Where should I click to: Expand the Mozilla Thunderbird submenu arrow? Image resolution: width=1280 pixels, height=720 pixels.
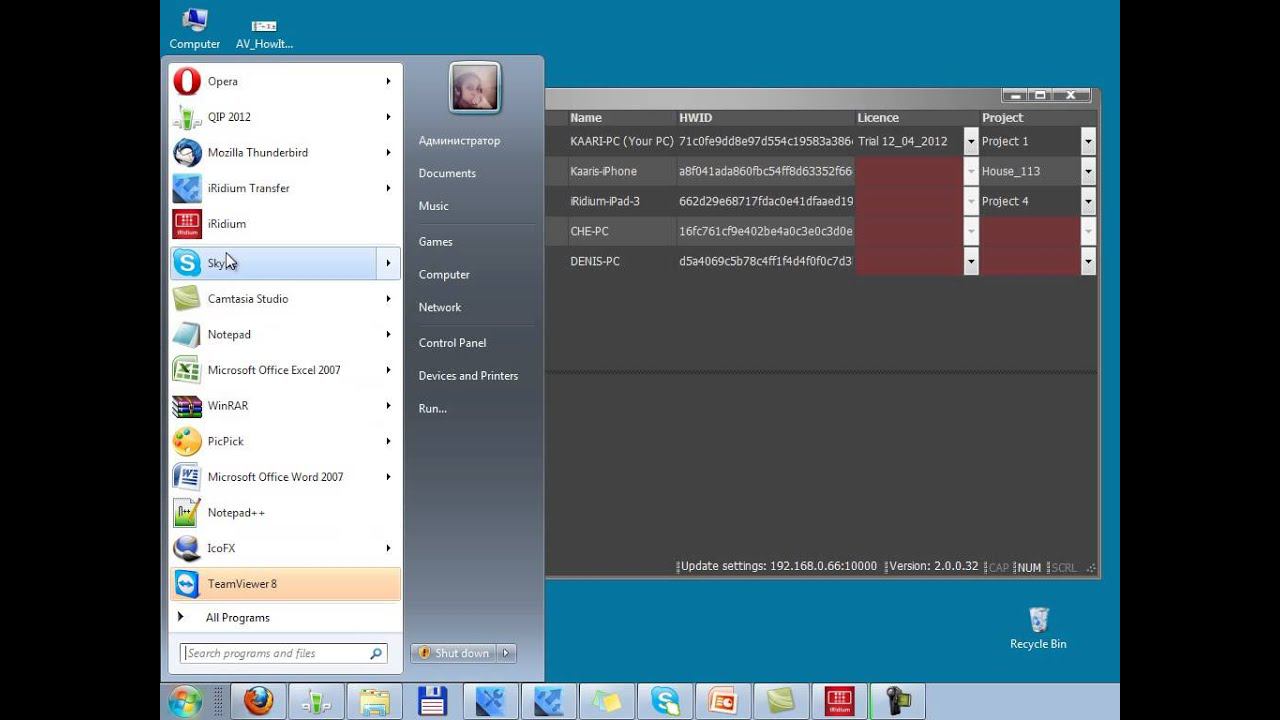[x=388, y=153]
